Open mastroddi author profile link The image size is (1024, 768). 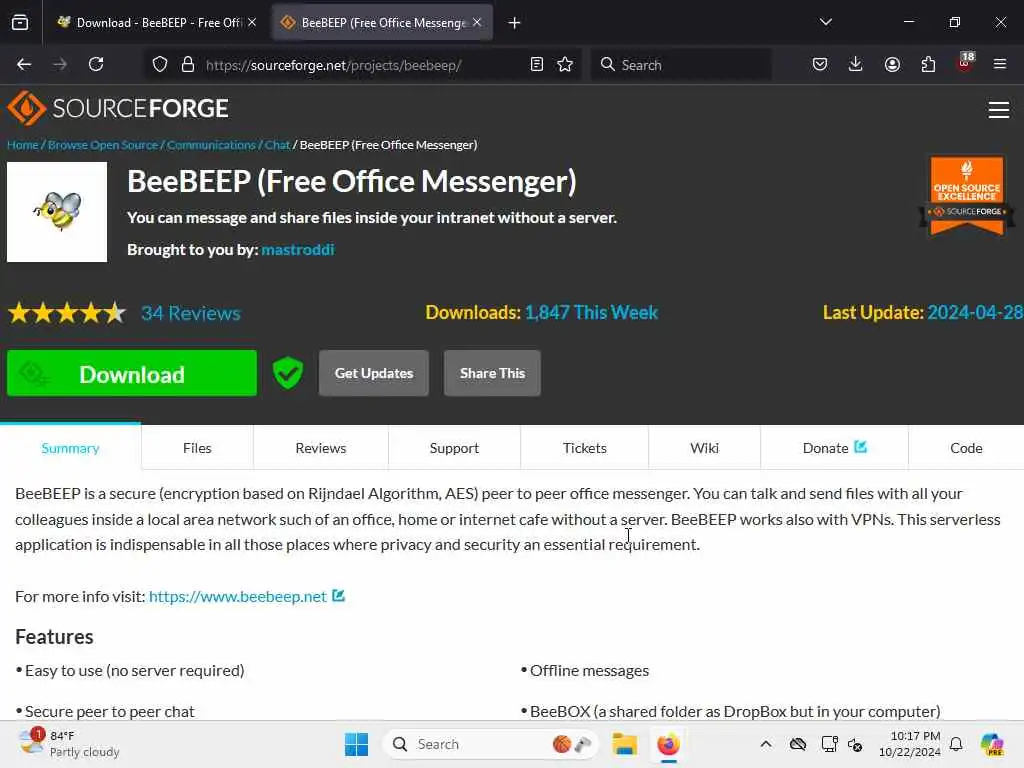click(298, 249)
